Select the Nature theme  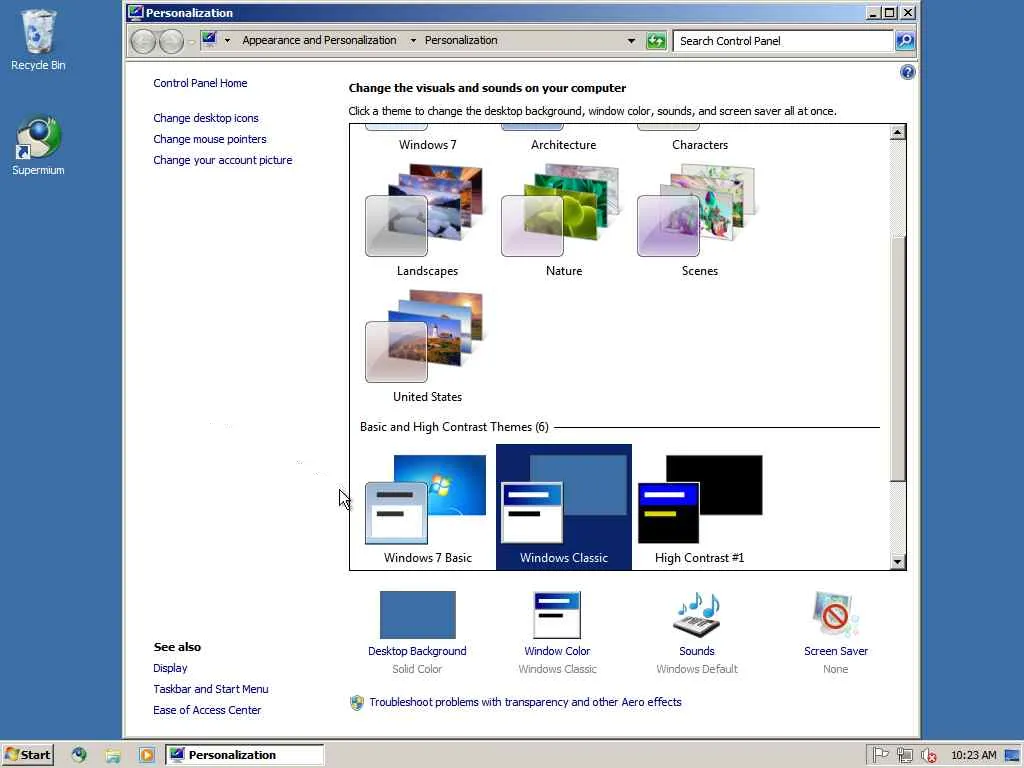pos(564,221)
